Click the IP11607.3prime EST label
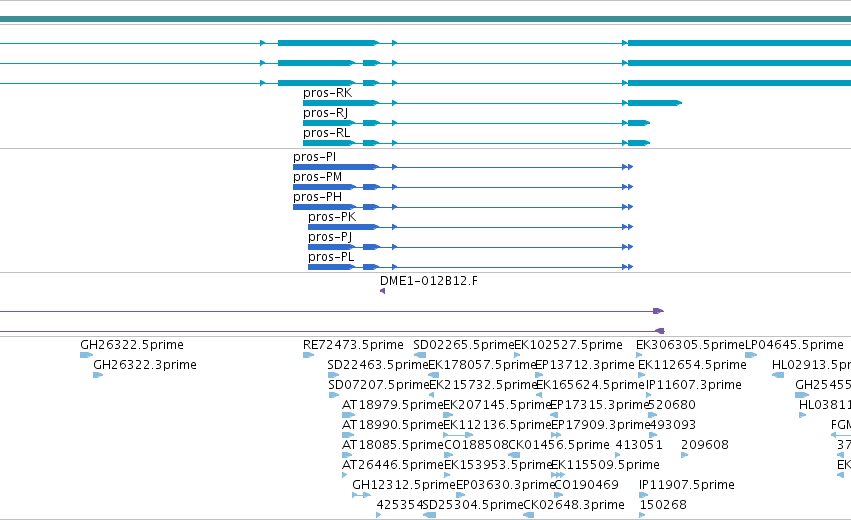 [694, 385]
